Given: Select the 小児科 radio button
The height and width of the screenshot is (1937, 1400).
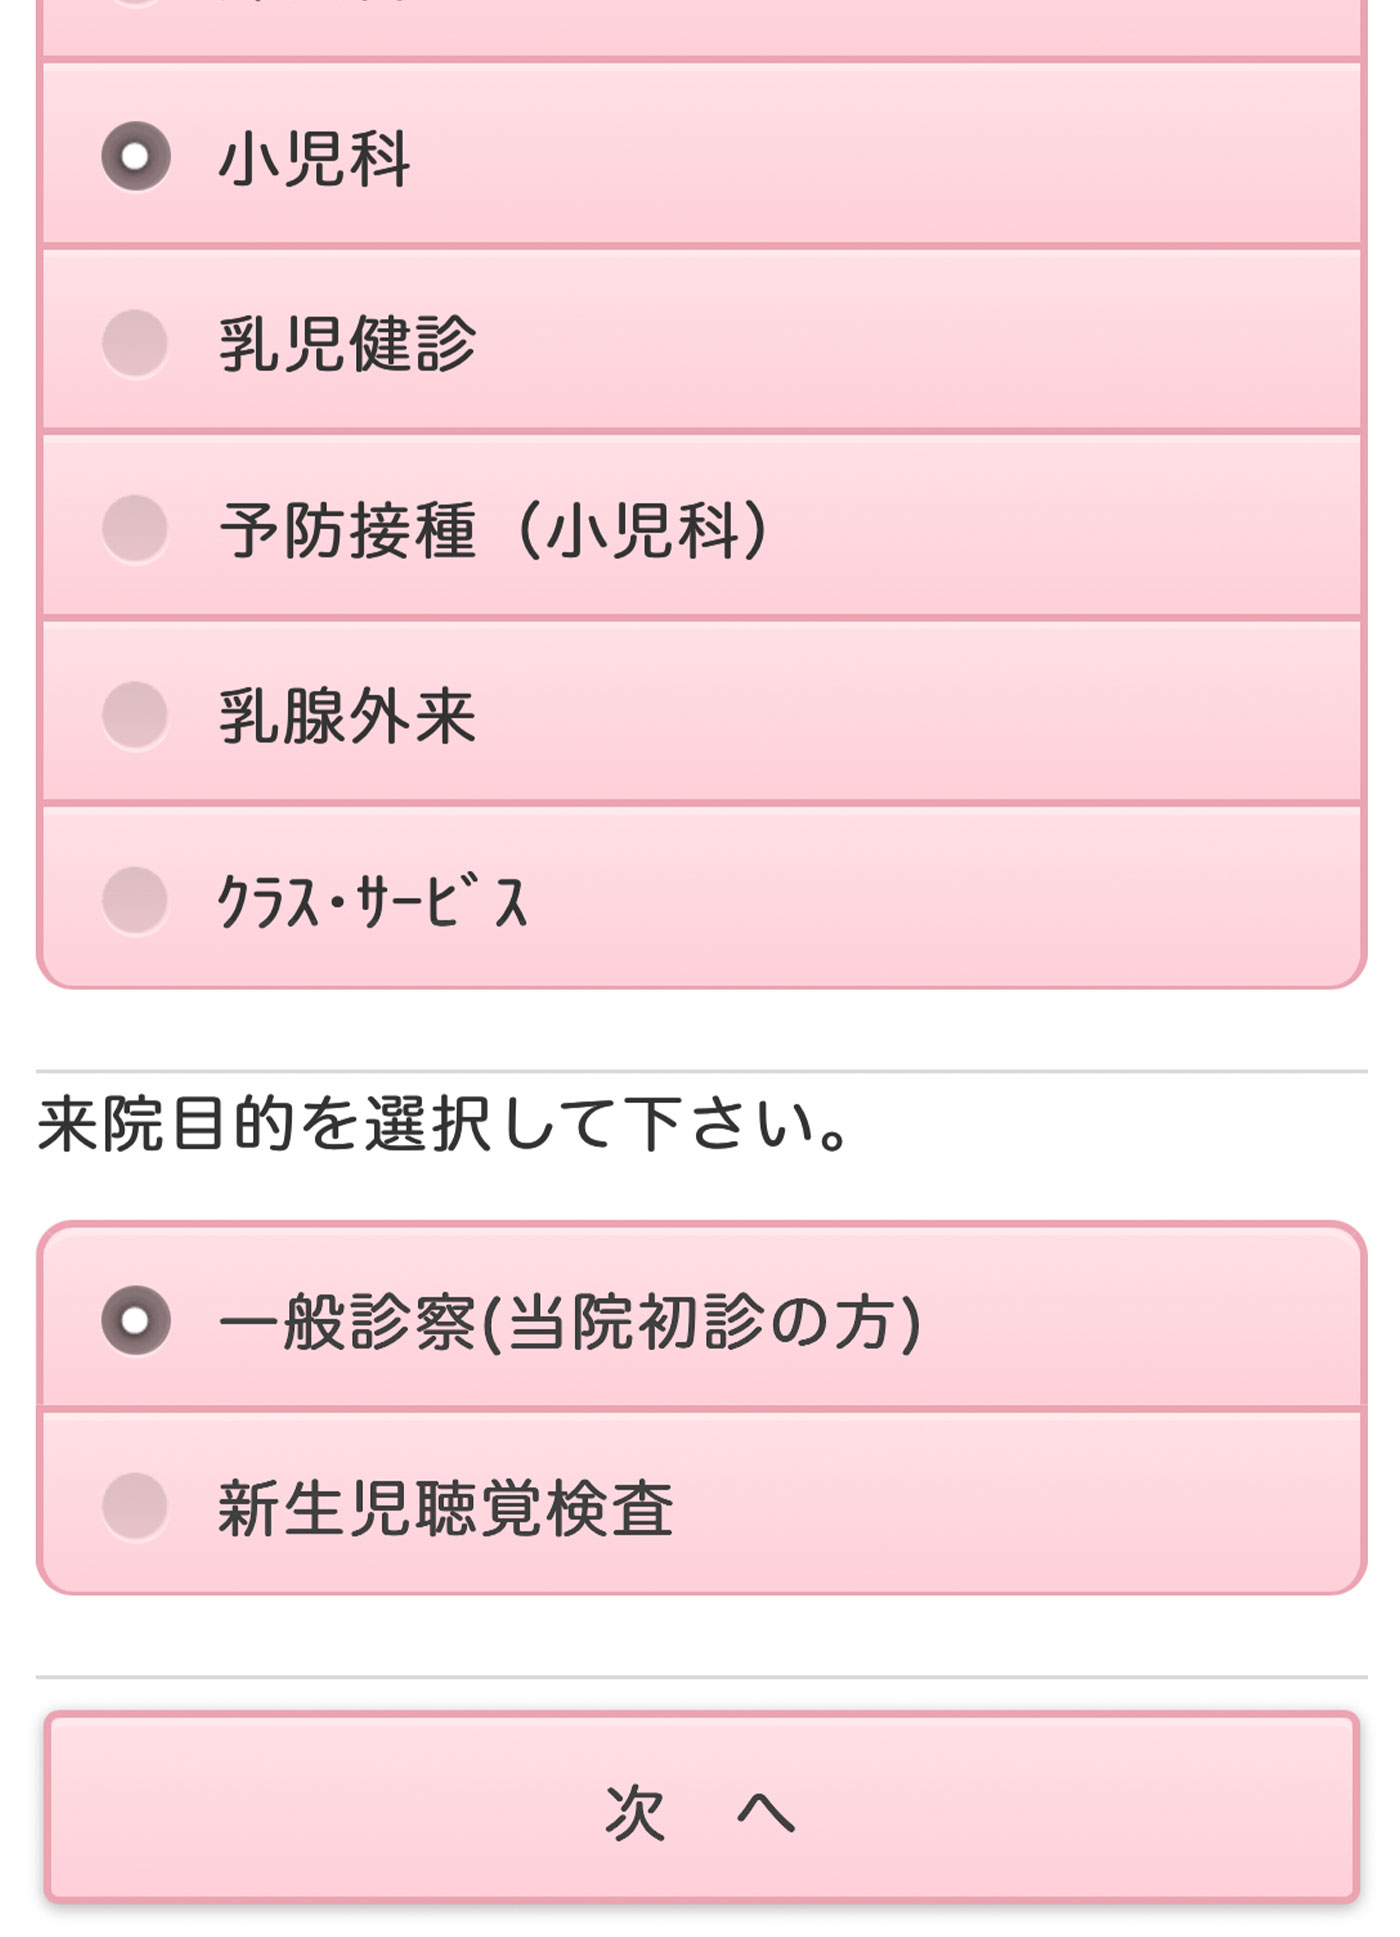Looking at the screenshot, I should coord(136,157).
